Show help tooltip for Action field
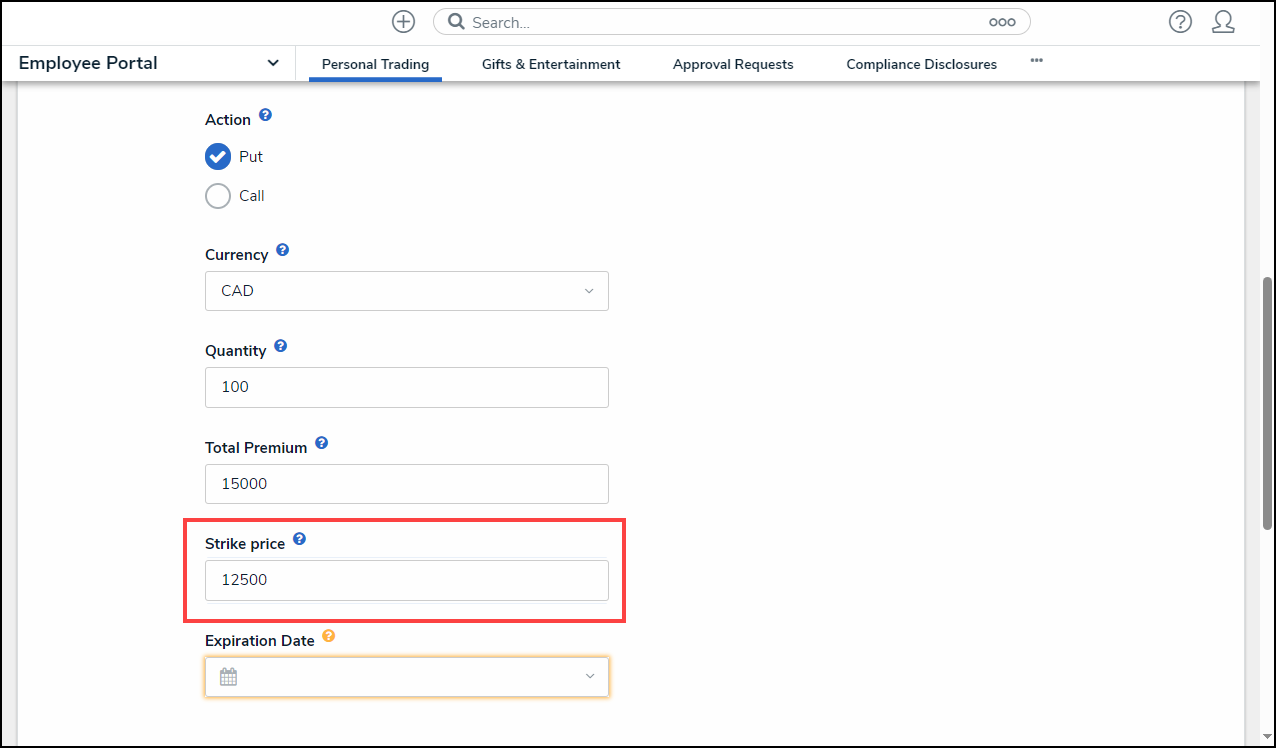Screen dimensions: 1276x748 265,115
